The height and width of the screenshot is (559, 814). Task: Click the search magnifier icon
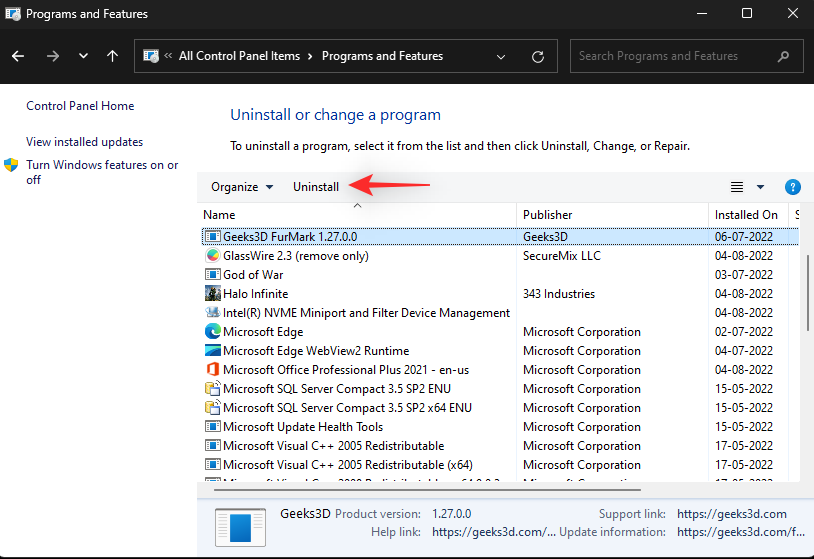[784, 56]
